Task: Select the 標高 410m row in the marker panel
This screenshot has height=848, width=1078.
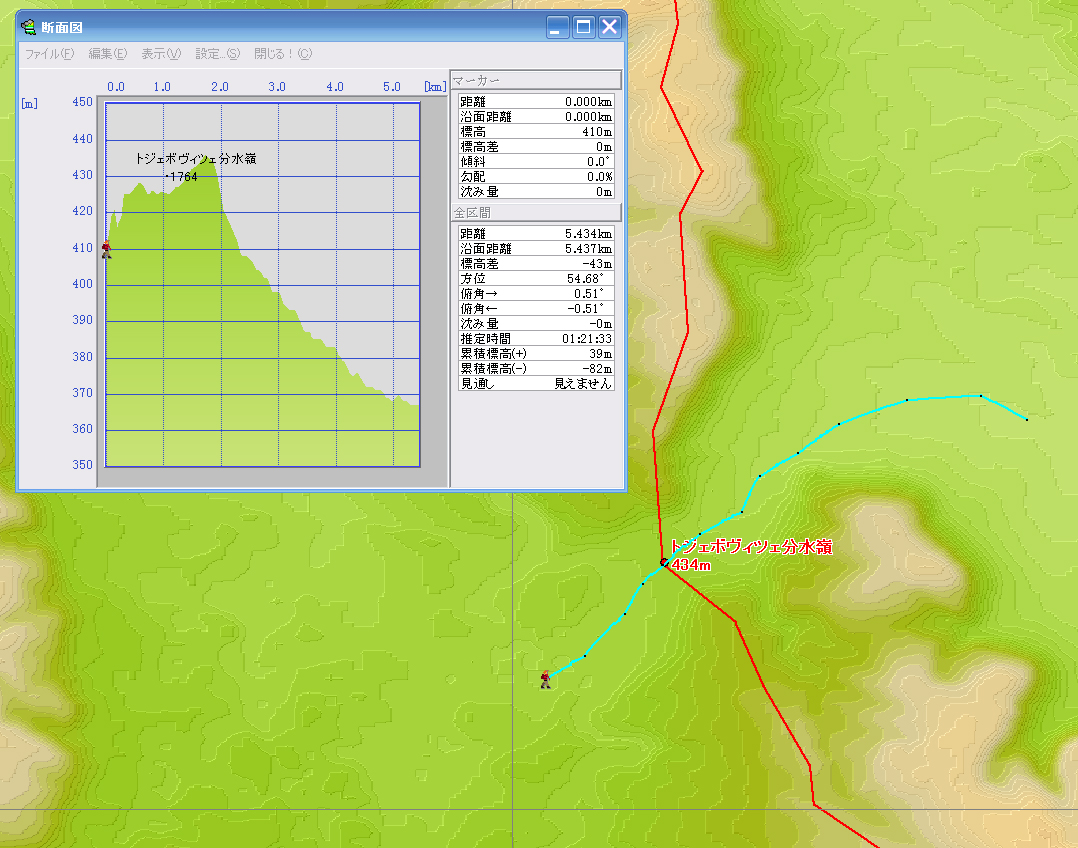Action: pyautogui.click(x=536, y=132)
